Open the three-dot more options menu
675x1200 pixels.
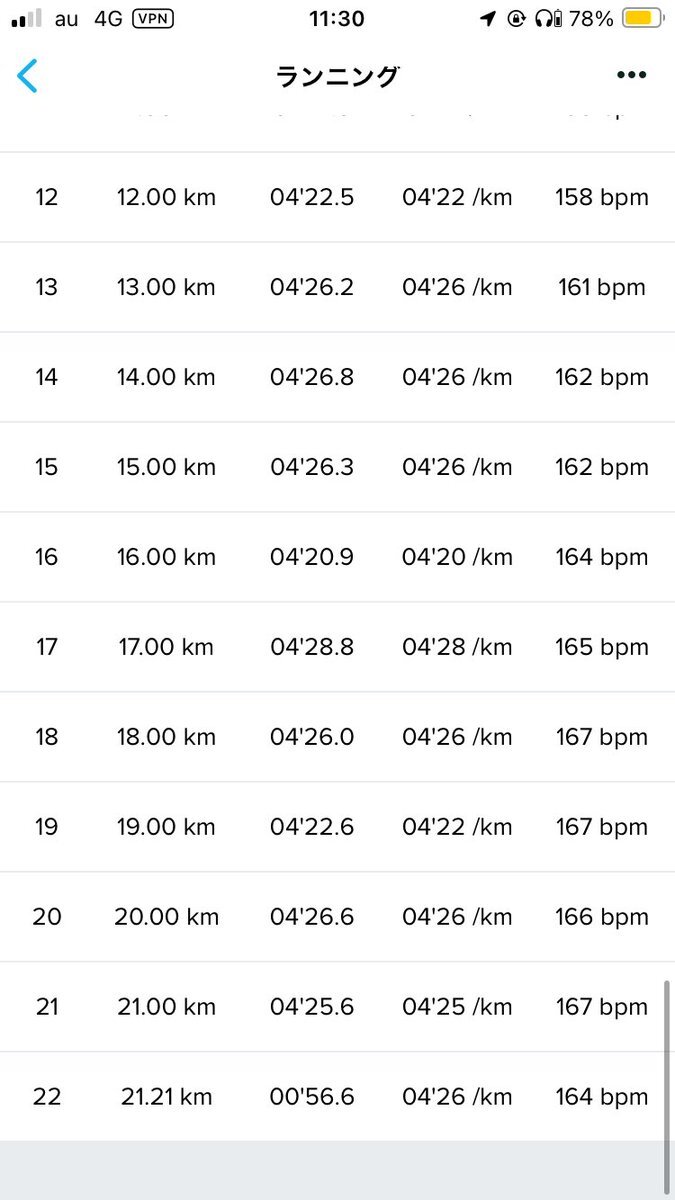(x=631, y=76)
